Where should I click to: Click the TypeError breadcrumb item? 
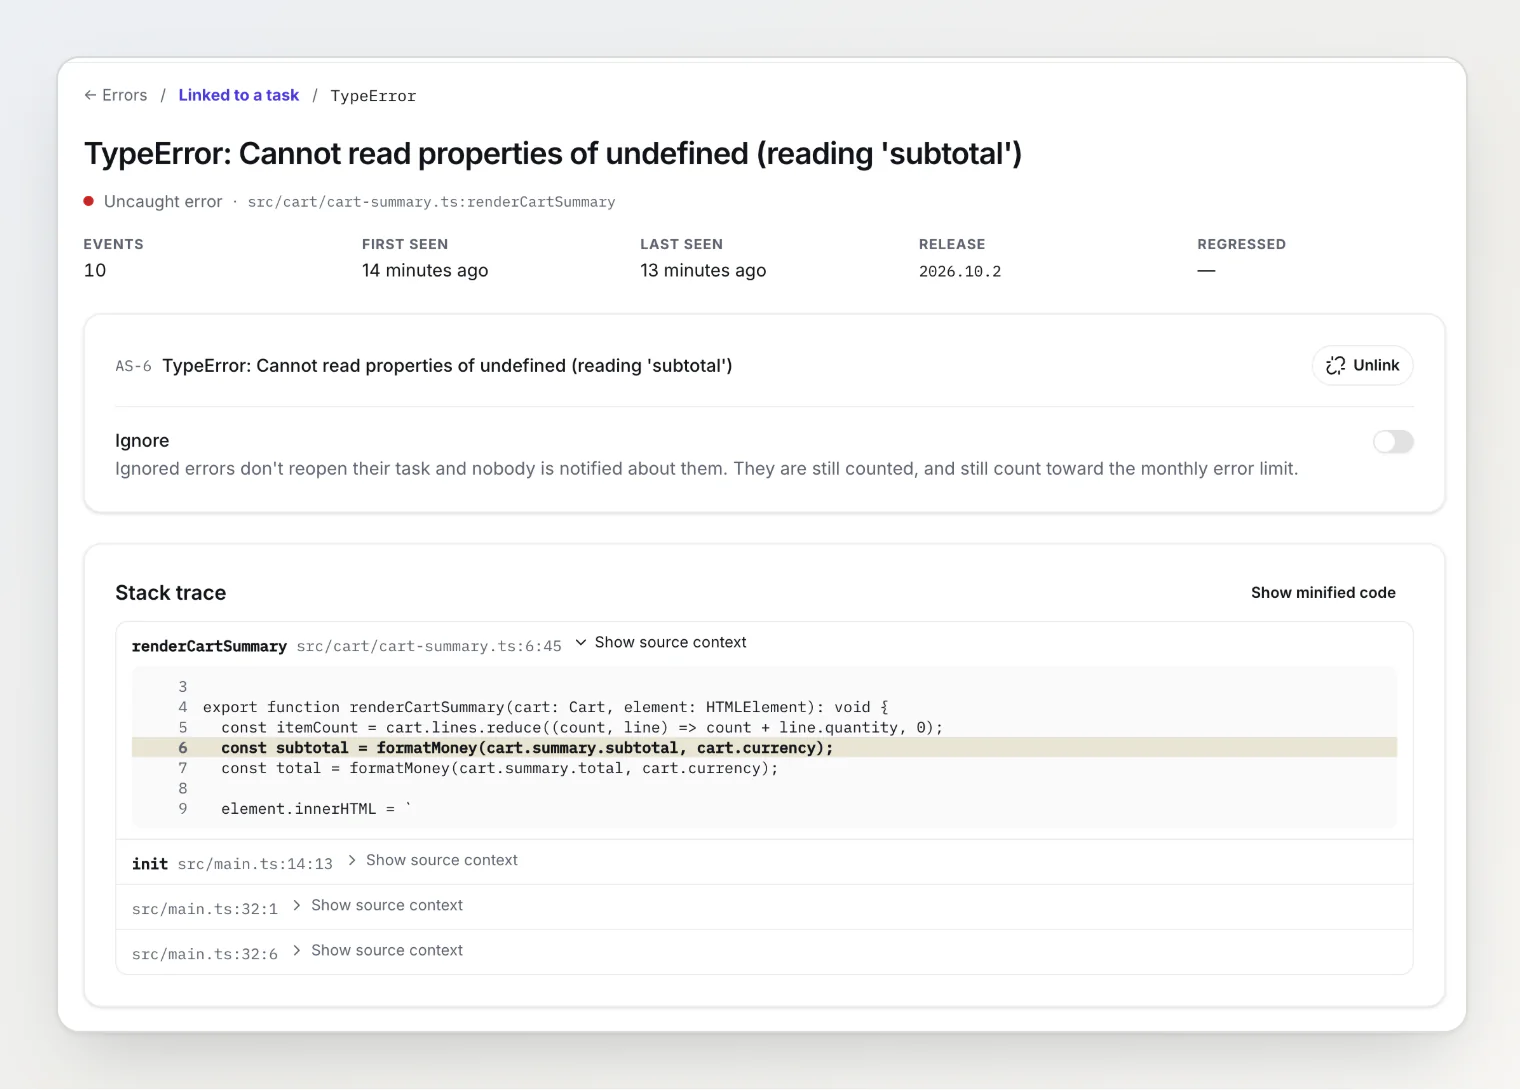(x=373, y=96)
